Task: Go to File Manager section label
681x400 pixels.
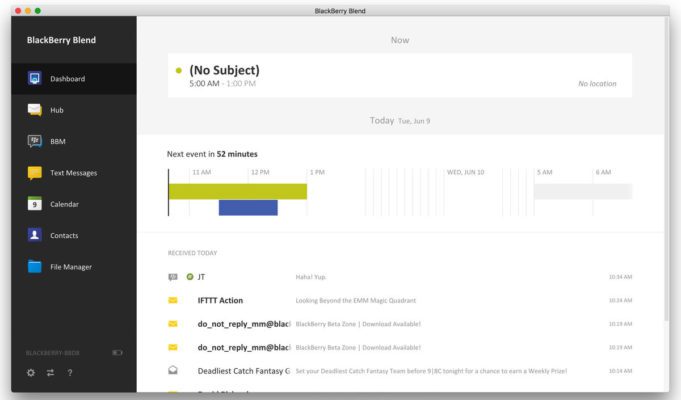Action: (71, 267)
